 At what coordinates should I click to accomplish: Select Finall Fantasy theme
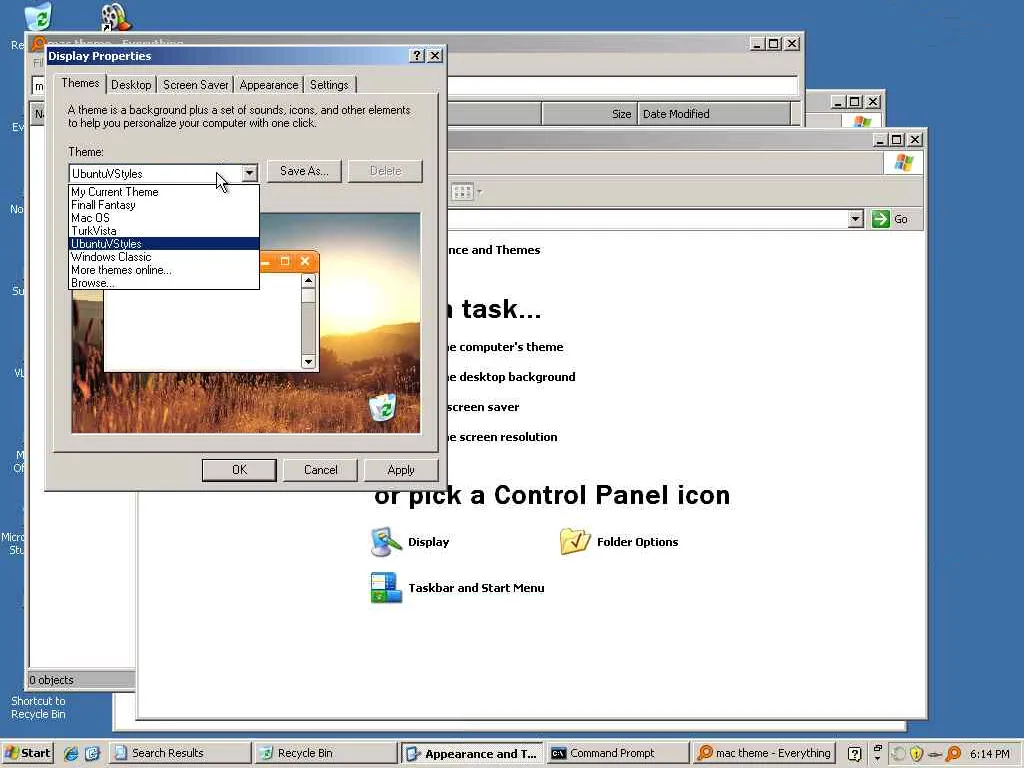tap(163, 205)
